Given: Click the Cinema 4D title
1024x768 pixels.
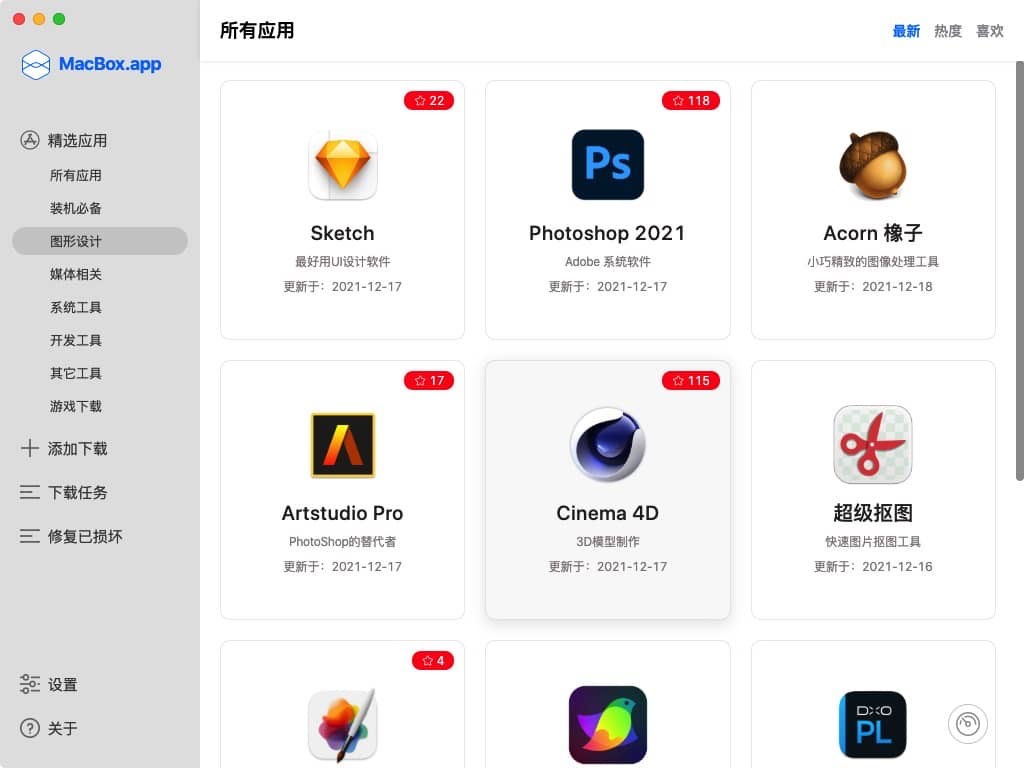Looking at the screenshot, I should pyautogui.click(x=607, y=513).
